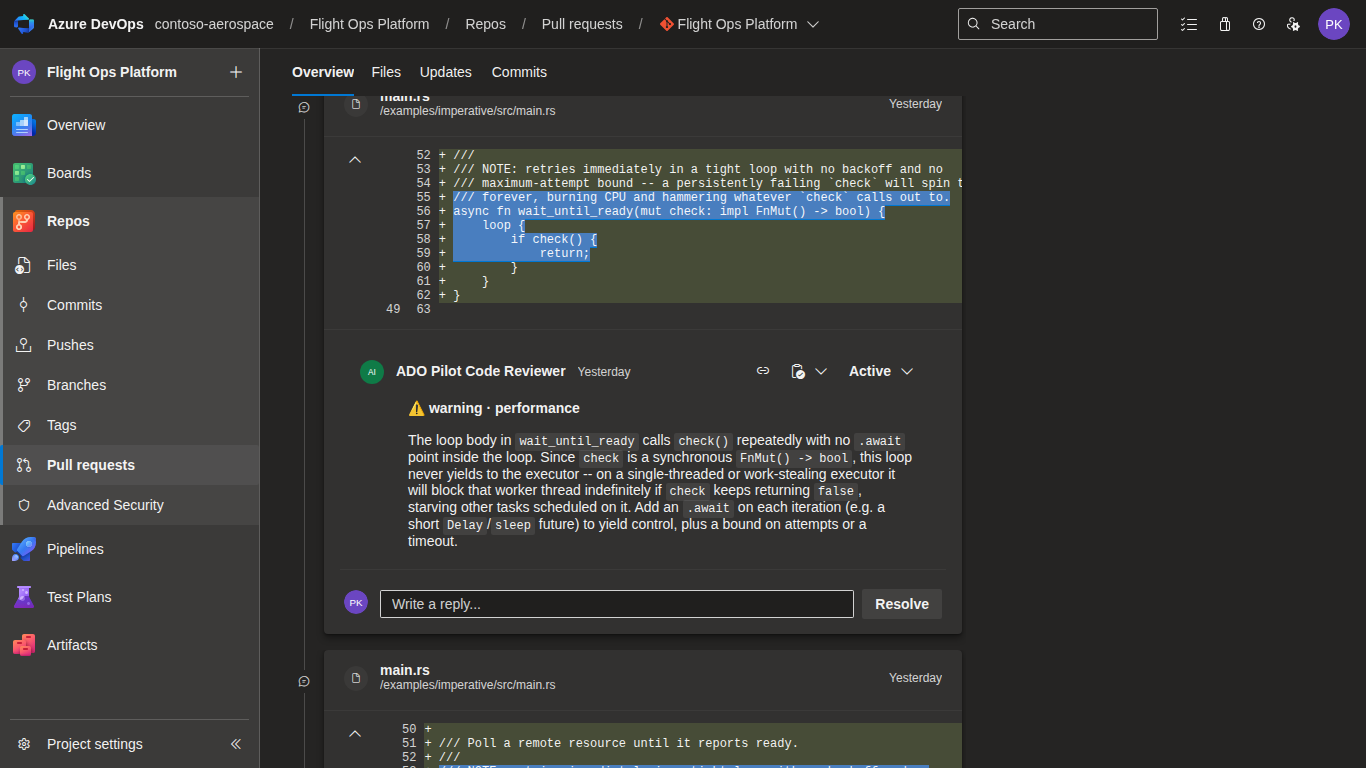Viewport: 1366px width, 768px height.
Task: Open the PK account avatar in header
Action: click(1334, 24)
